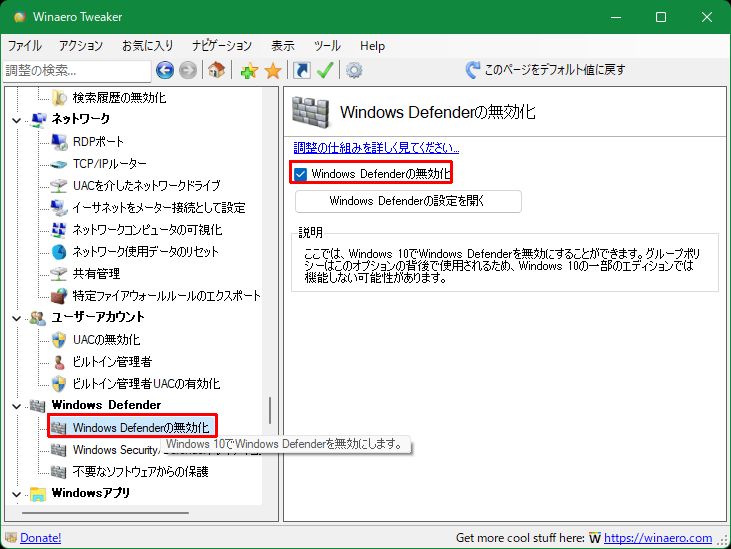Select ネットワーク使用データのリセット tree label
731x549 pixels.
[145, 252]
